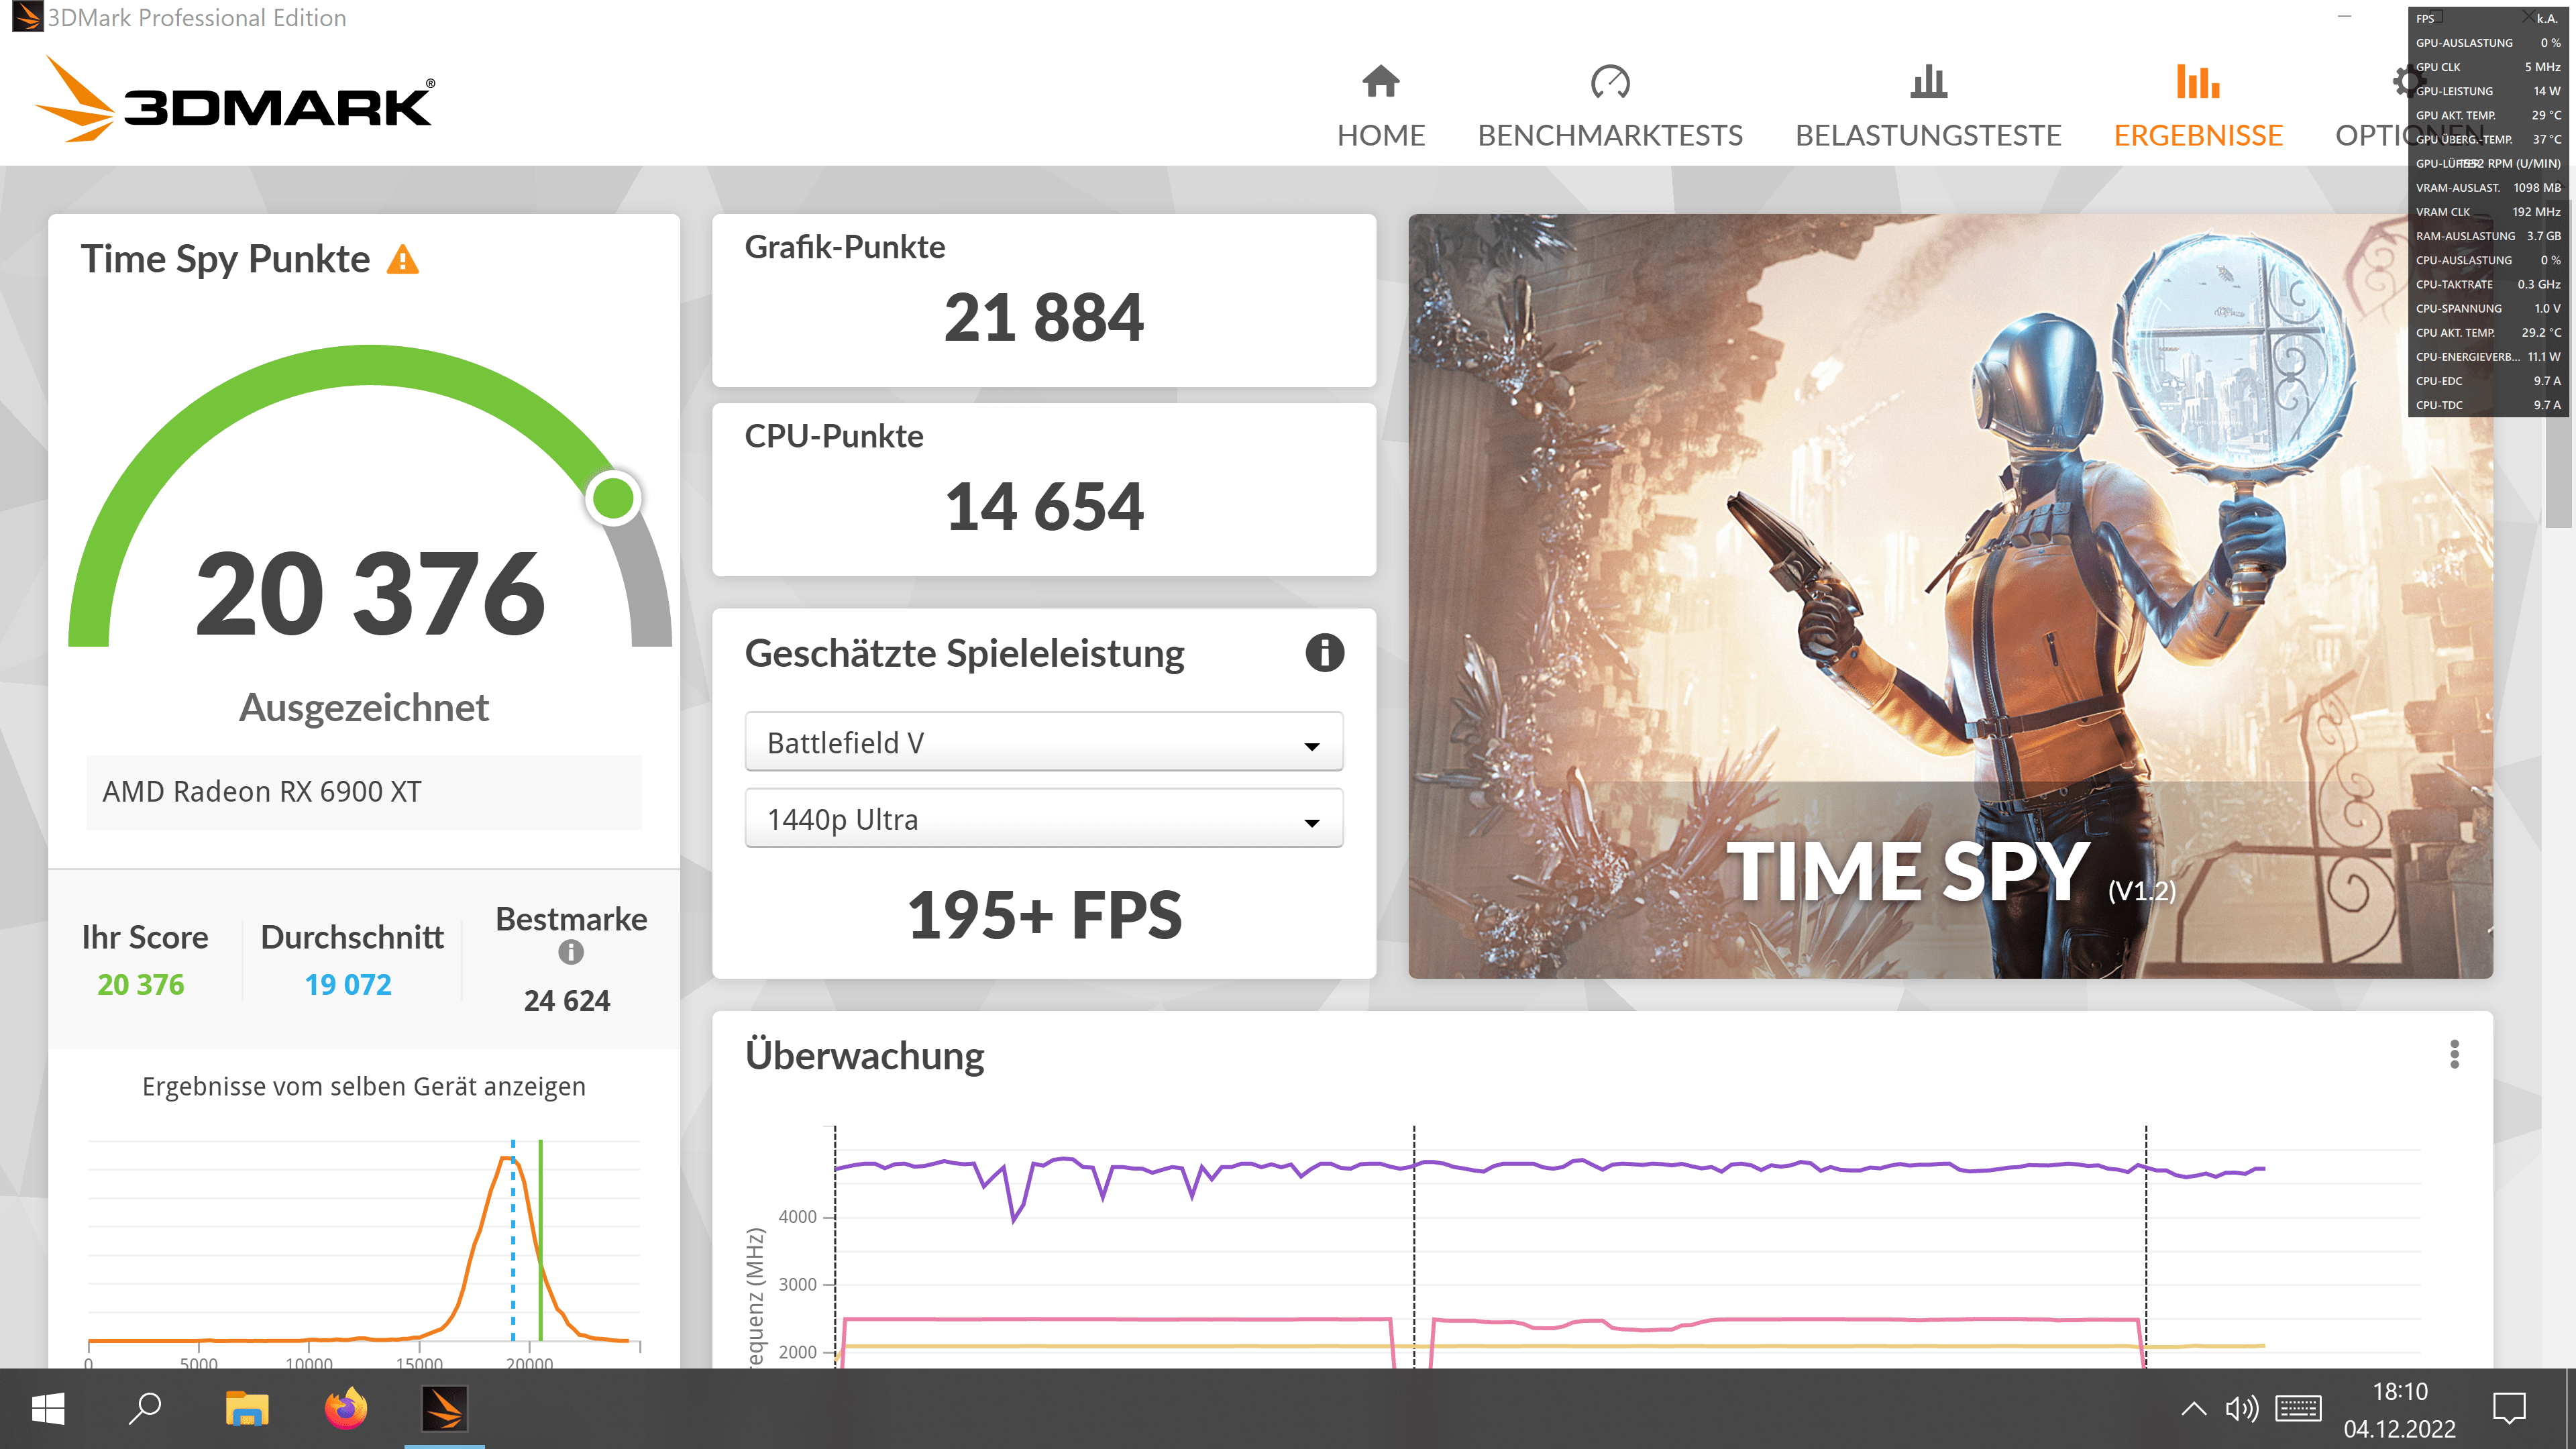Click the warning triangle next to Time Spy Punkte
The image size is (2576, 1449).
coord(403,259)
